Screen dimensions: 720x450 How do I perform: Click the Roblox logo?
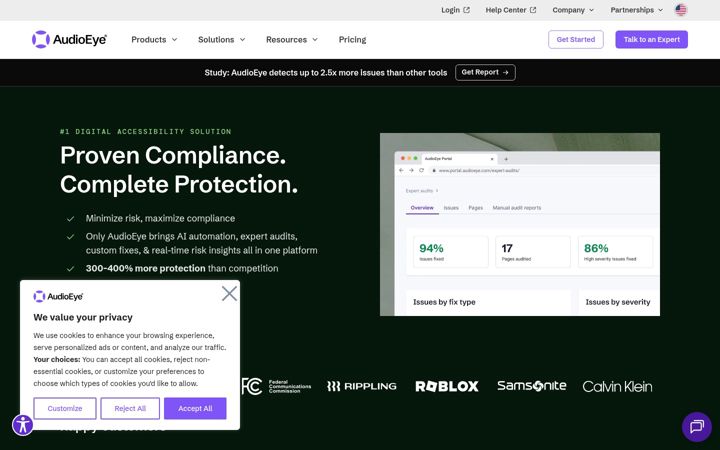click(x=447, y=386)
